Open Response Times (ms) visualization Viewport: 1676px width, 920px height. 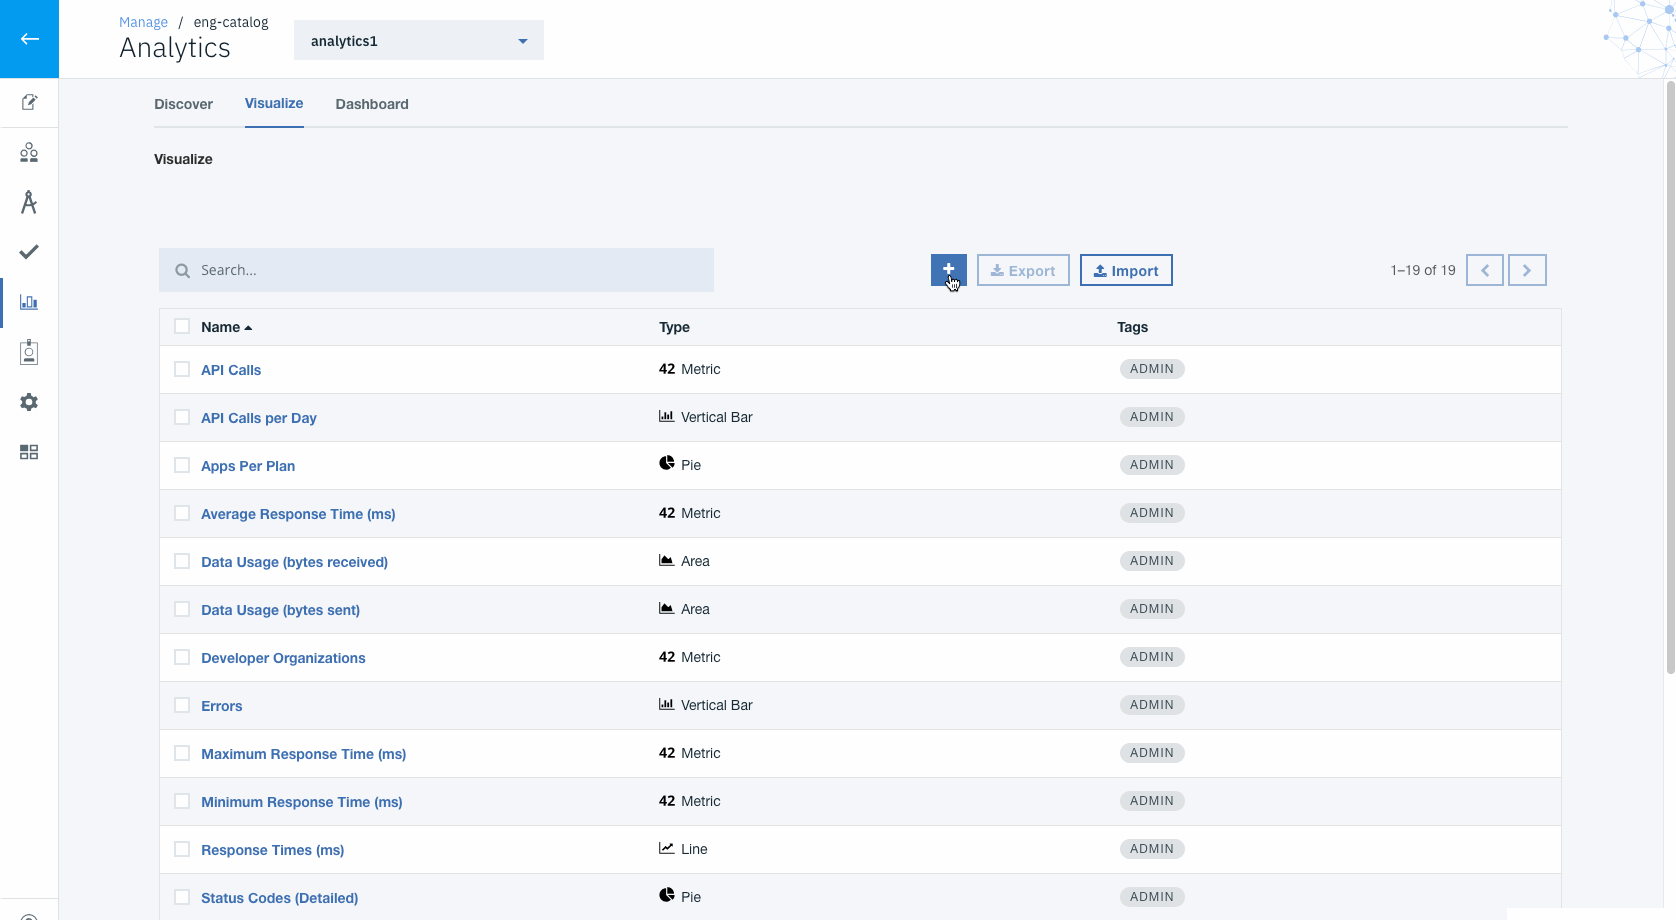click(x=272, y=850)
